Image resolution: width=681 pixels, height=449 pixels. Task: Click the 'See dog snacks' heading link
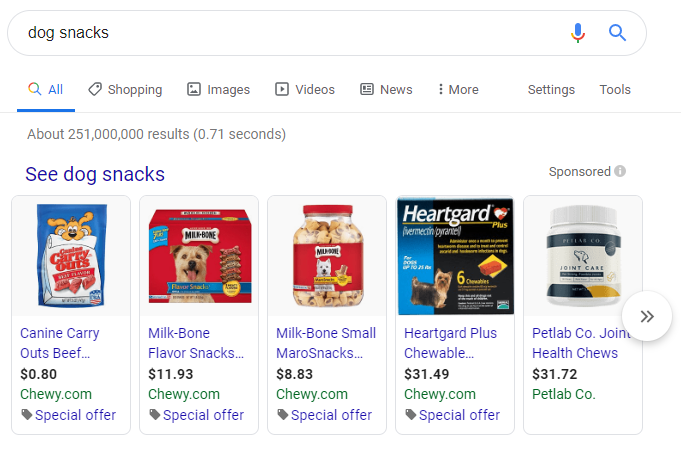click(95, 174)
